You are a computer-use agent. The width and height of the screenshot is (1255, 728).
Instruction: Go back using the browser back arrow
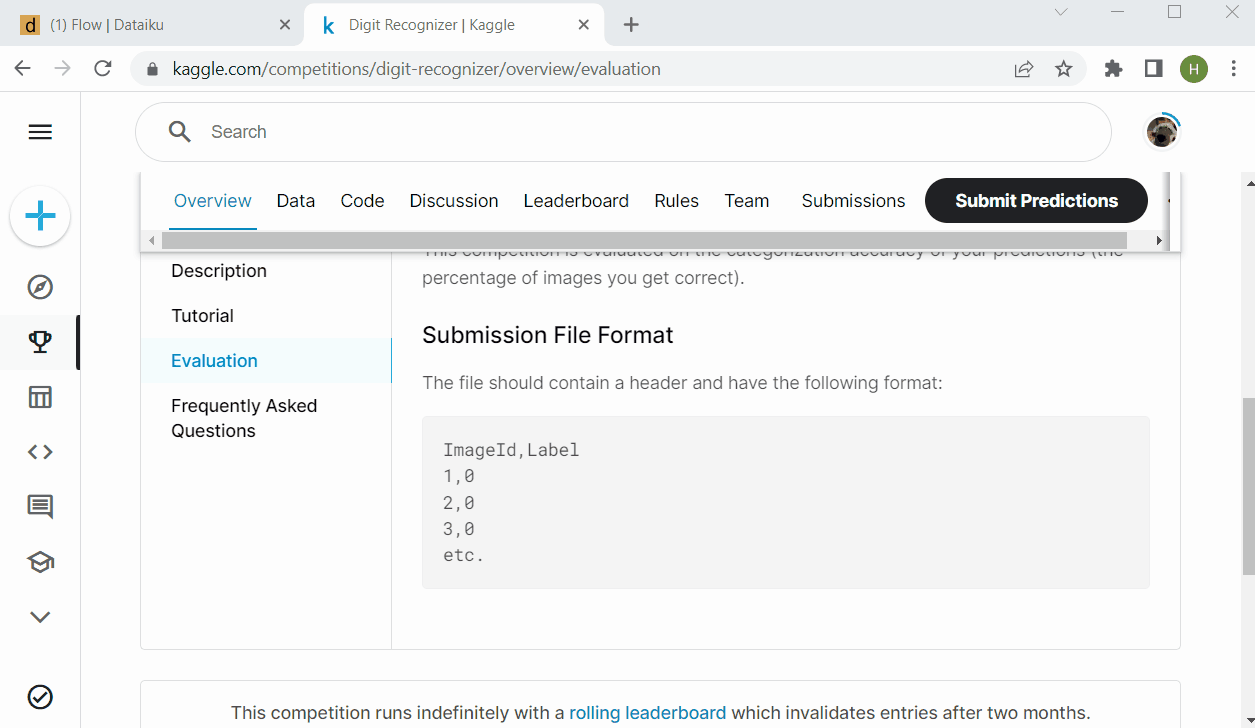pos(23,69)
